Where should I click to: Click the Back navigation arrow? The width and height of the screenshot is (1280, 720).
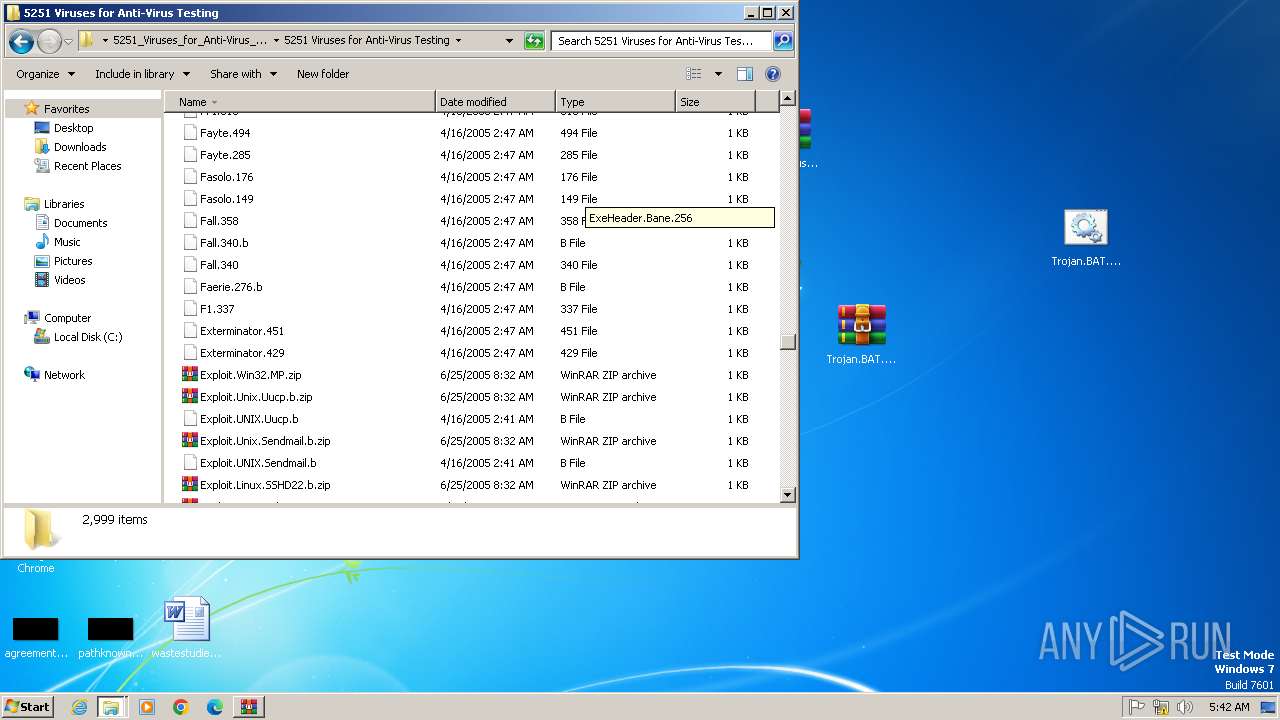coord(21,41)
